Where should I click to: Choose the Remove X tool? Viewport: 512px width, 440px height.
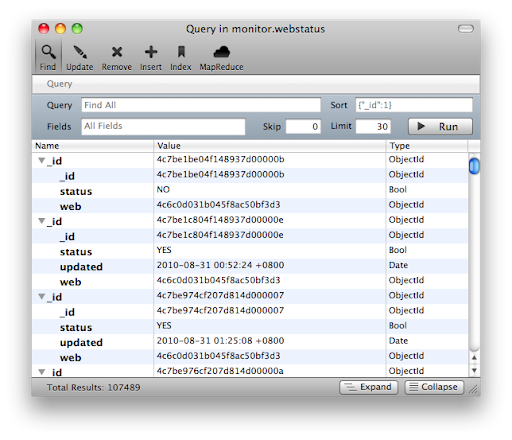click(x=117, y=57)
